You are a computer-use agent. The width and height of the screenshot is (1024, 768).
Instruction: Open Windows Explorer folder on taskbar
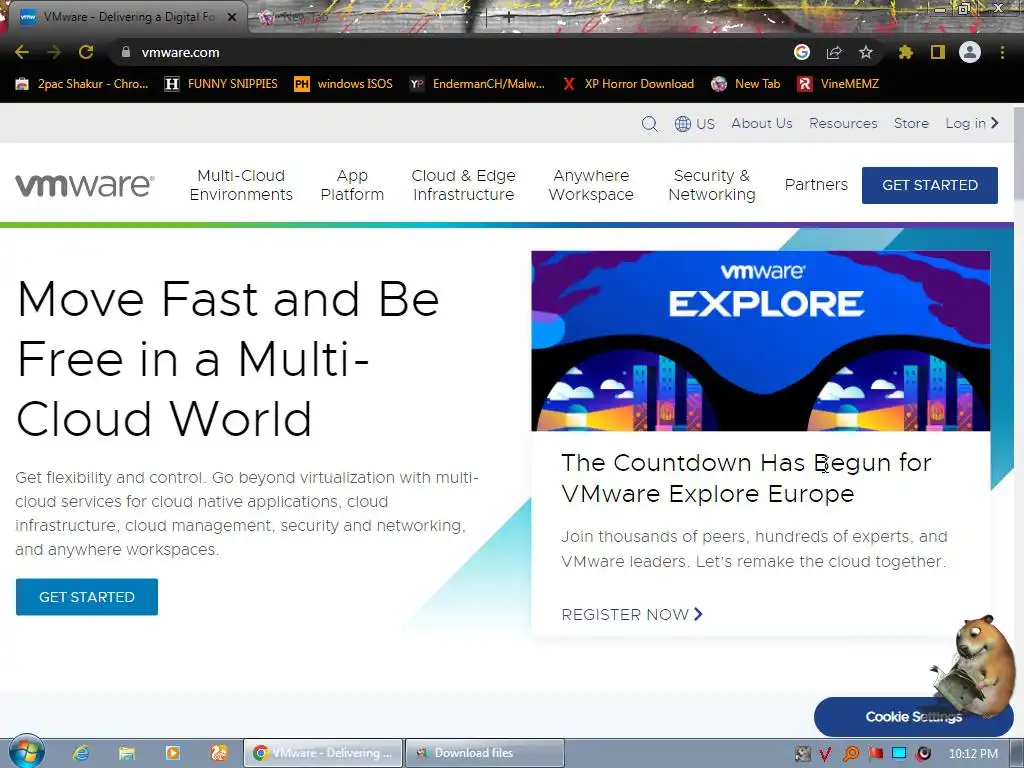(127, 753)
